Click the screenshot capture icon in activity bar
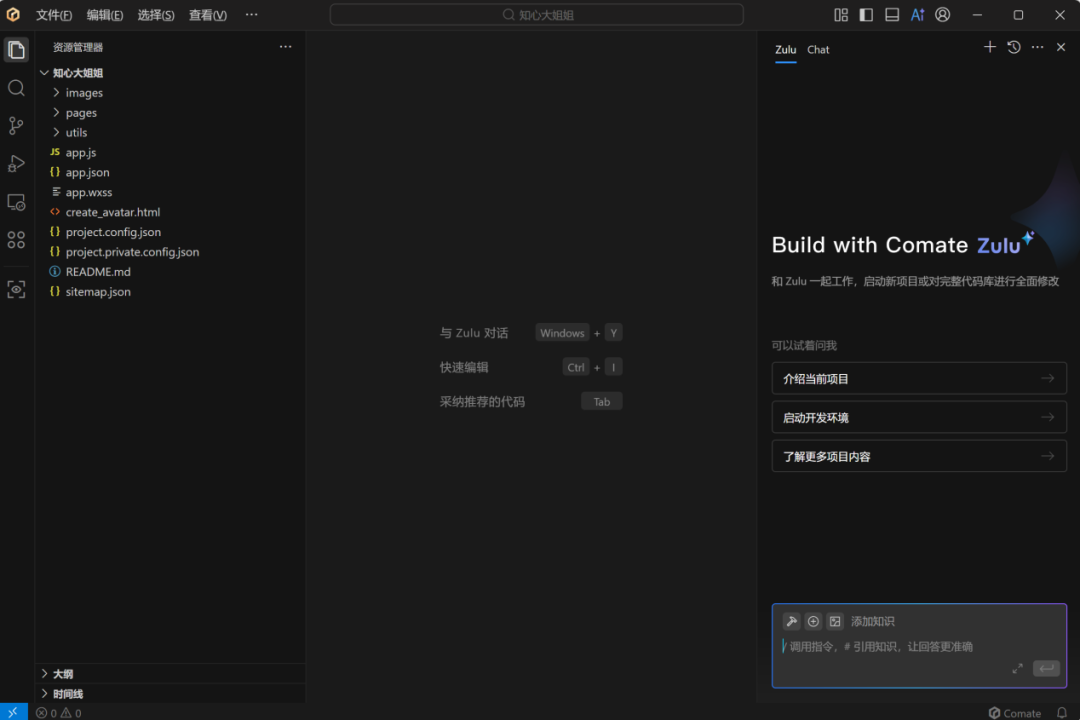1080x720 pixels. point(16,289)
